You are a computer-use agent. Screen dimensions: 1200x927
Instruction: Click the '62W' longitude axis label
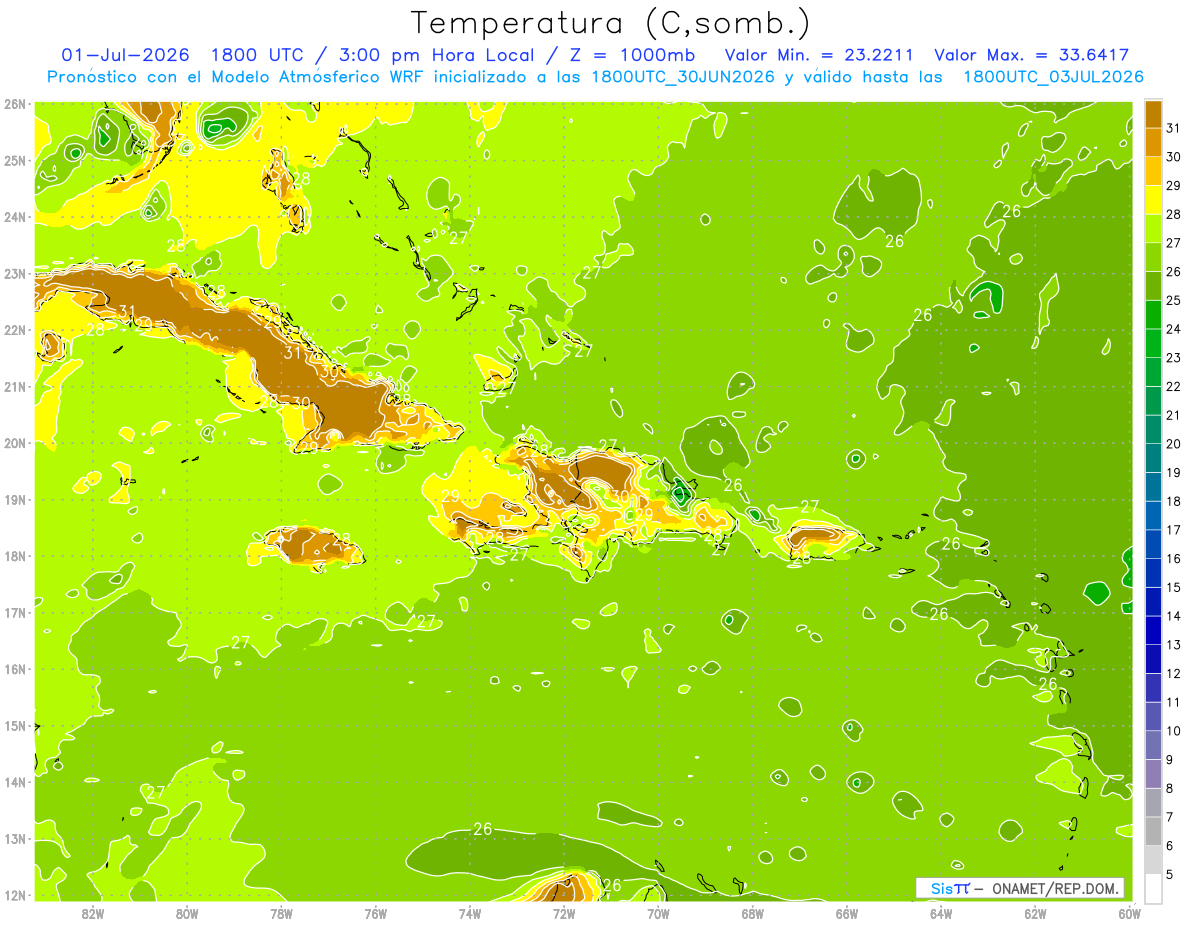pyautogui.click(x=1035, y=913)
